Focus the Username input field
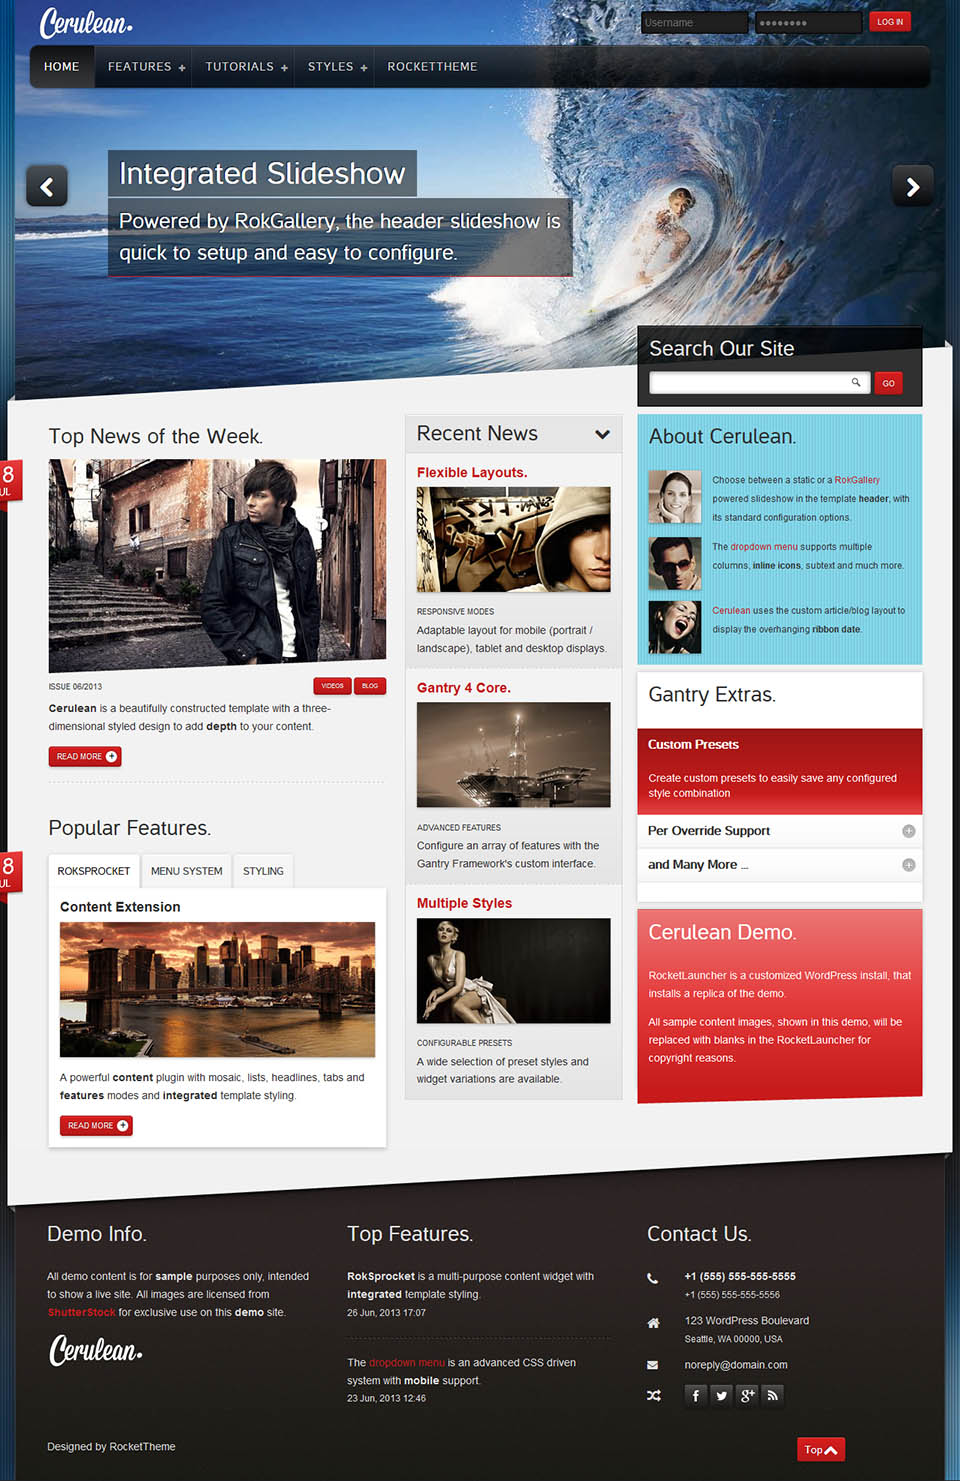The width and height of the screenshot is (960, 1481). [x=694, y=23]
